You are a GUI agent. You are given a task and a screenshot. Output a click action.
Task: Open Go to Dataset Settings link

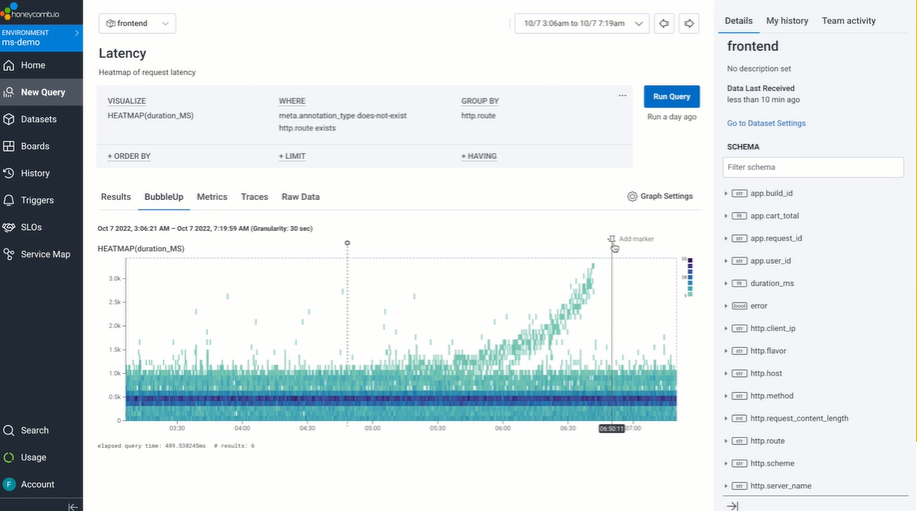(766, 123)
